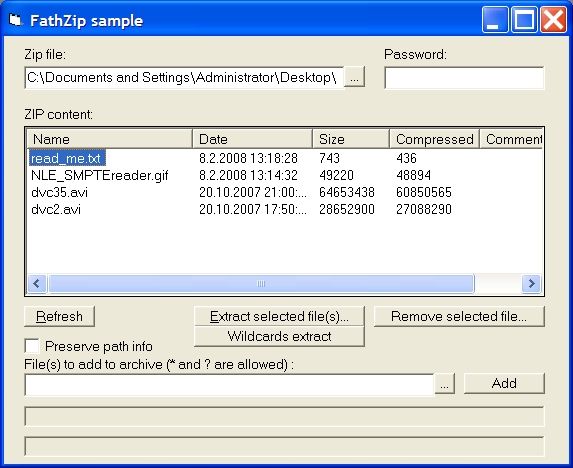Sort list by Name column header
This screenshot has height=468, width=573.
click(110, 139)
